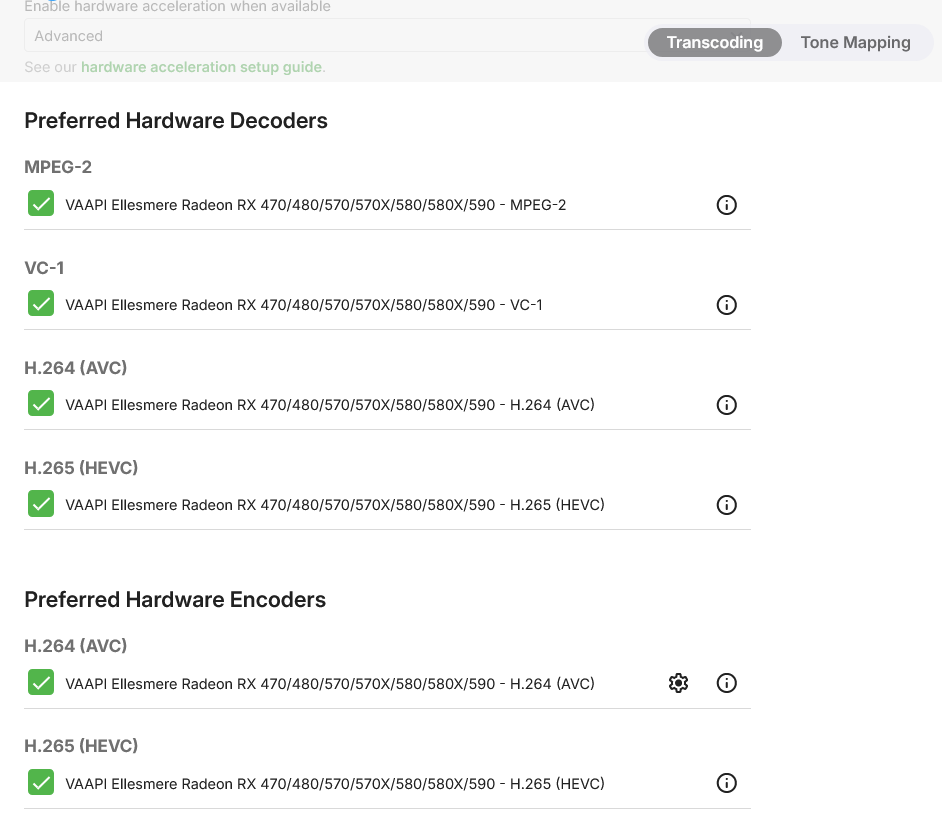View info for H.265 (HEVC) encoder
Image resolution: width=942 pixels, height=830 pixels.
pos(727,783)
